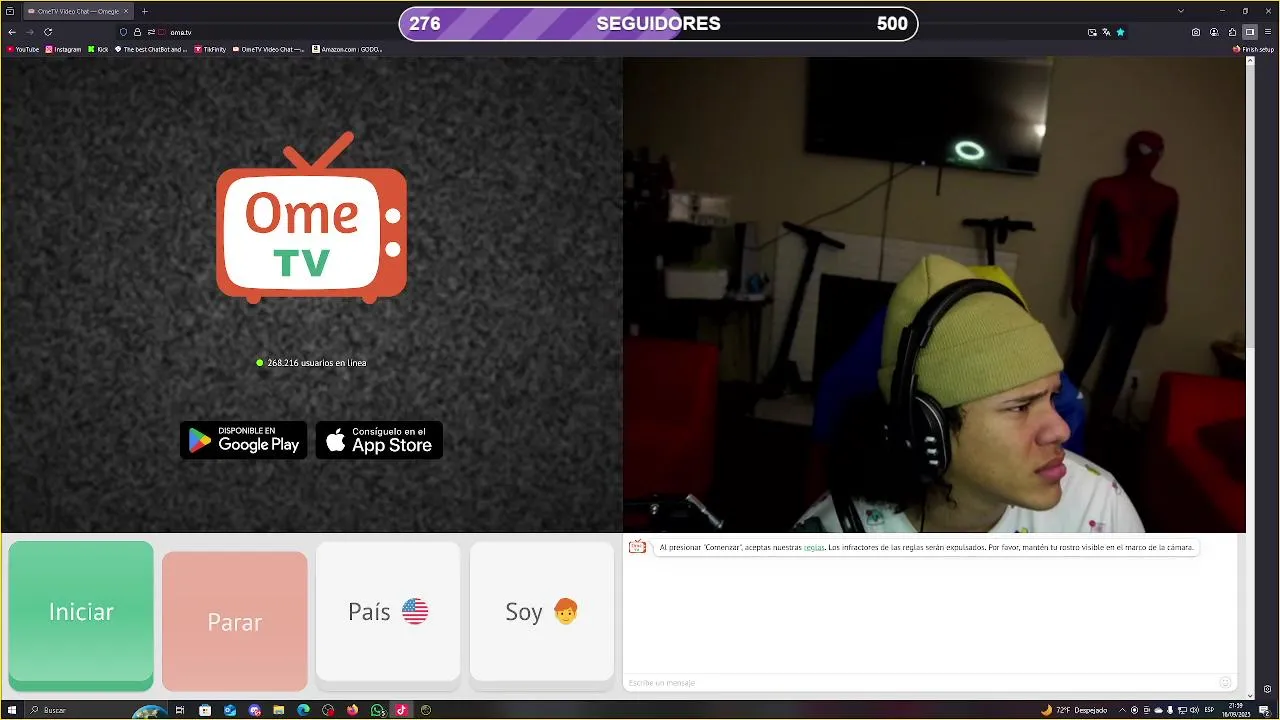Open Microsoft Edge from the taskbar
Screen dimensions: 1280x720
303,710
